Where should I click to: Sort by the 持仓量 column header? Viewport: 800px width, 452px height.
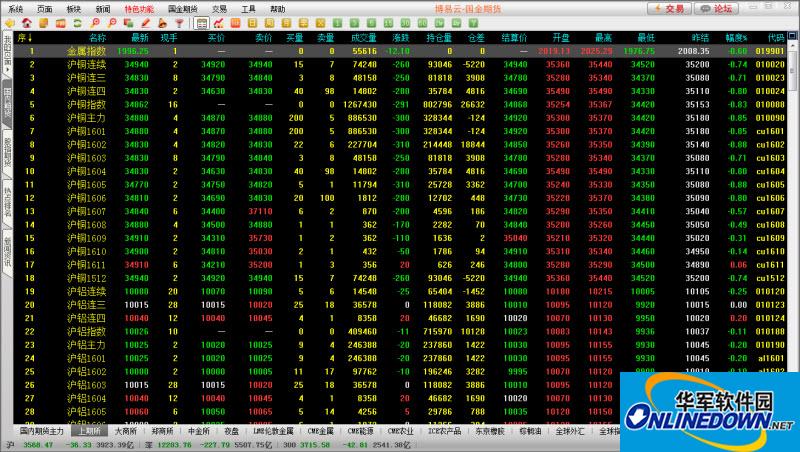click(x=439, y=37)
